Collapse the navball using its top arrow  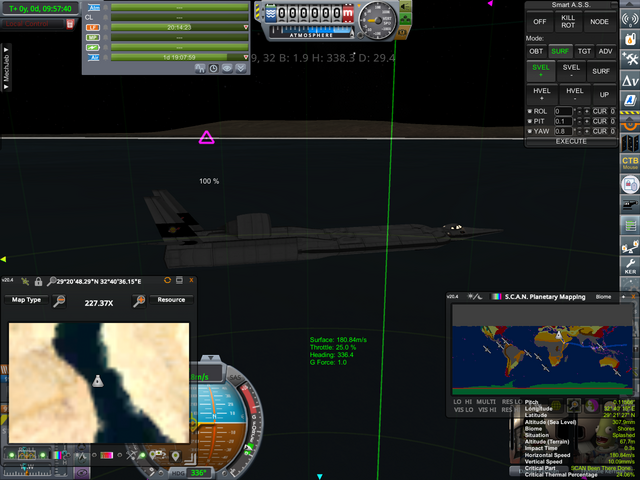tap(211, 358)
